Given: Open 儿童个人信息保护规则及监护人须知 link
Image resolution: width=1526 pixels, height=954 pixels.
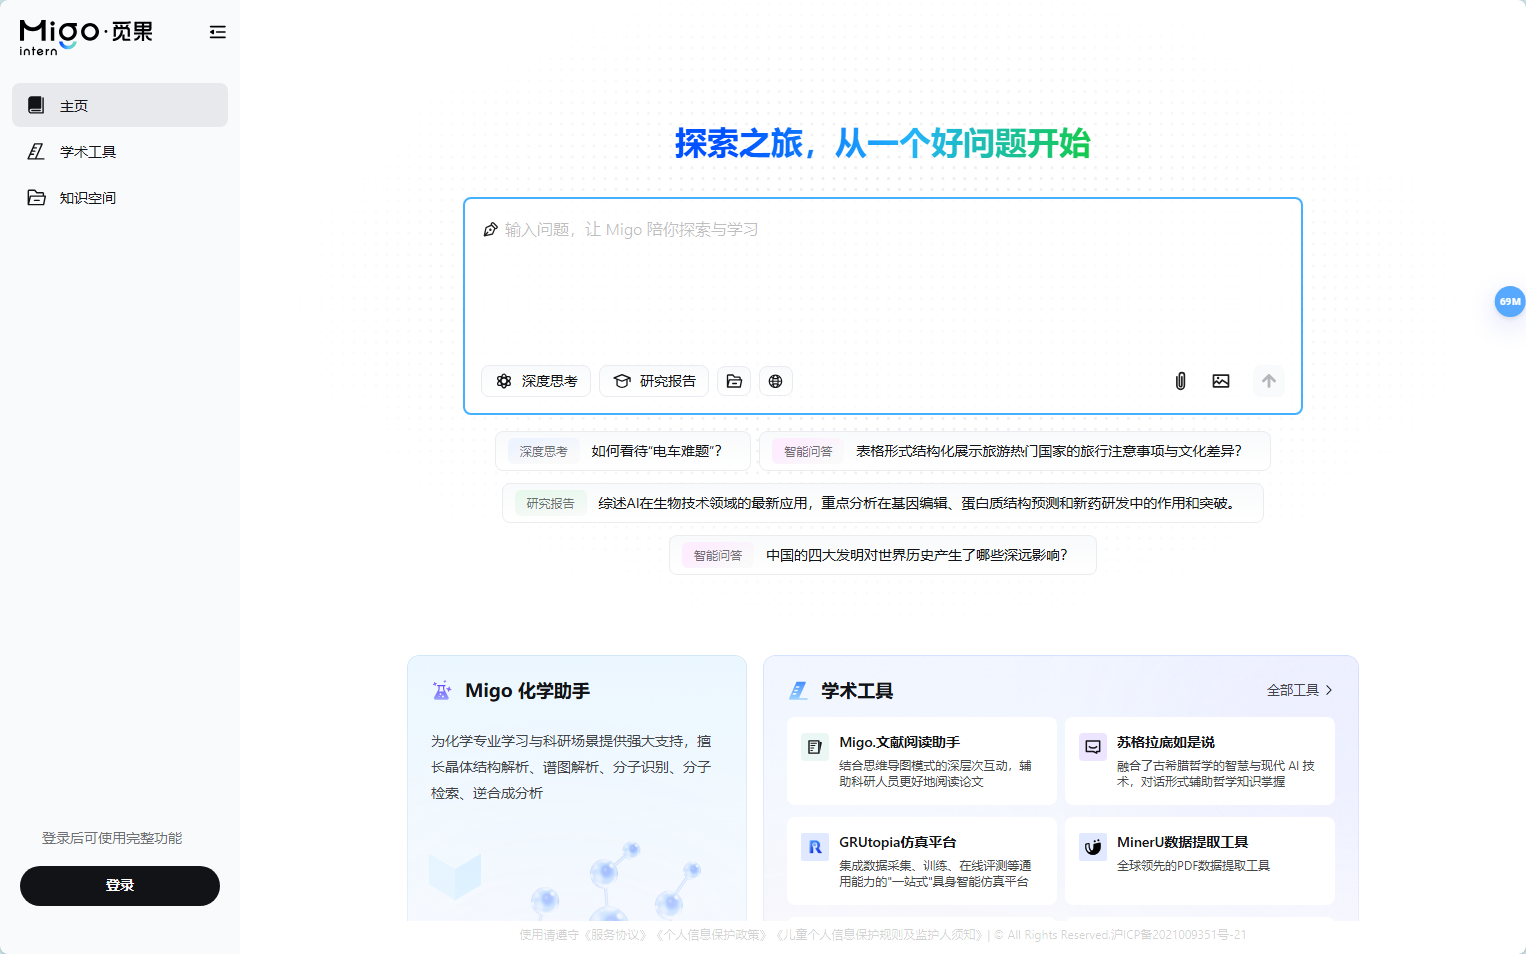Looking at the screenshot, I should coord(880,935).
